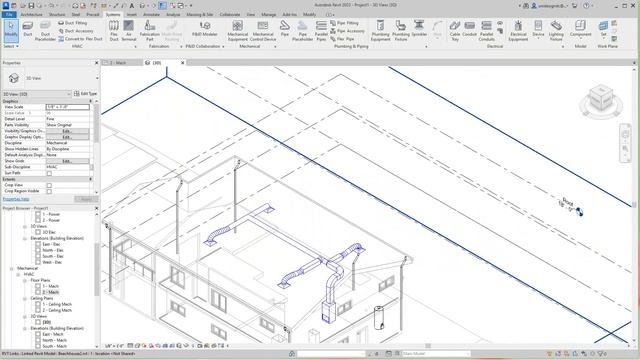Click the View Scale value field

[68, 107]
